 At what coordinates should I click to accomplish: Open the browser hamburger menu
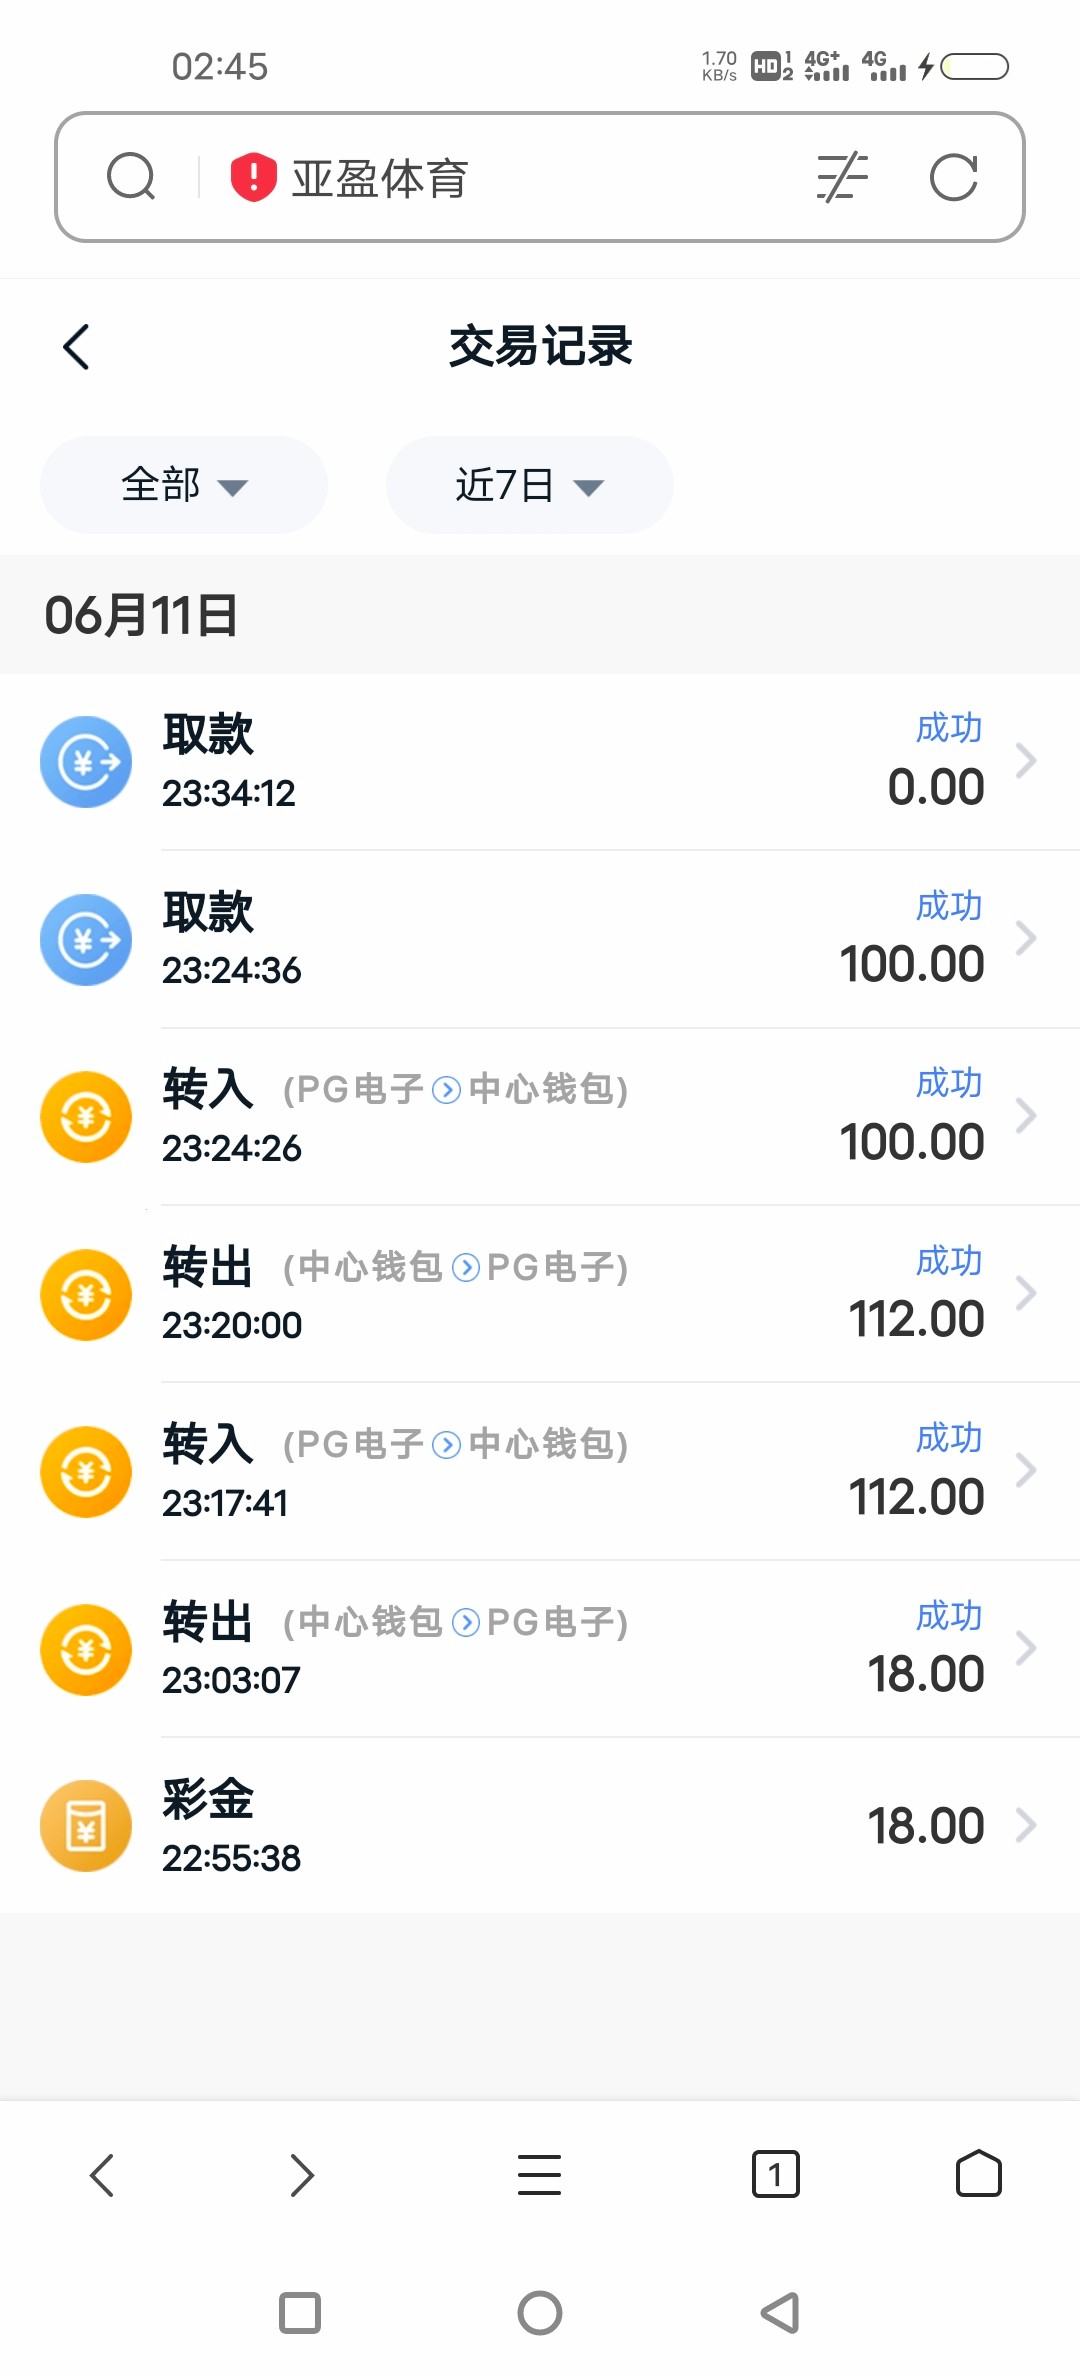click(540, 2174)
